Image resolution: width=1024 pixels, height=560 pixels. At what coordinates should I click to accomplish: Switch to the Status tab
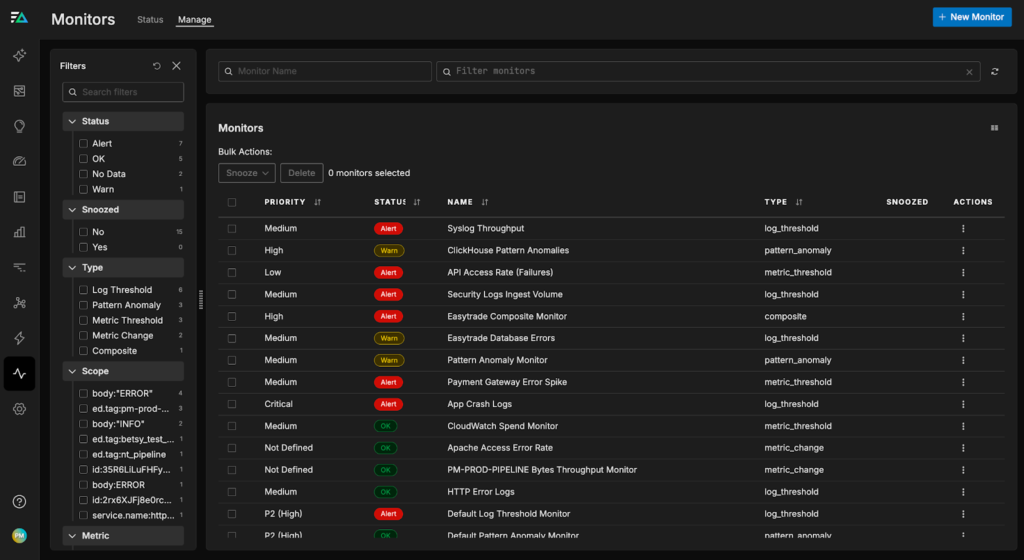click(150, 20)
